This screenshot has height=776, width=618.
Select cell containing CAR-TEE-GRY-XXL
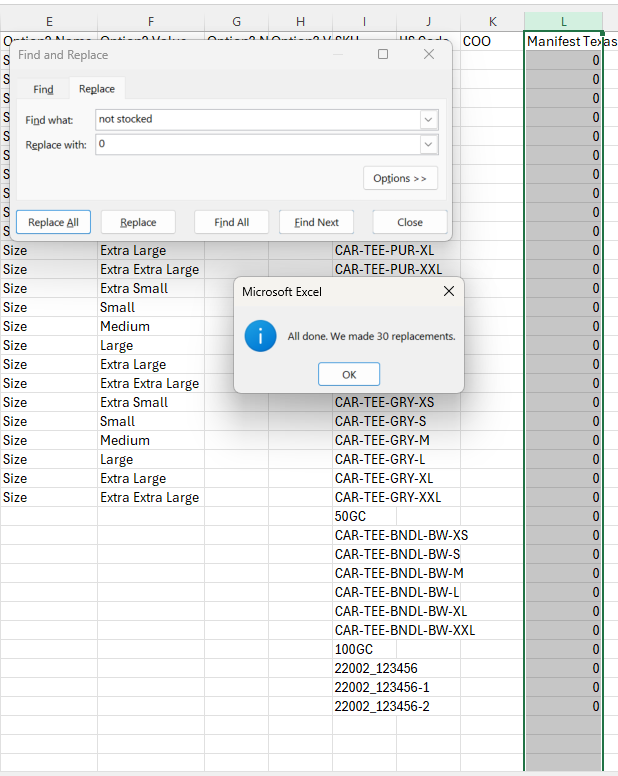387,497
